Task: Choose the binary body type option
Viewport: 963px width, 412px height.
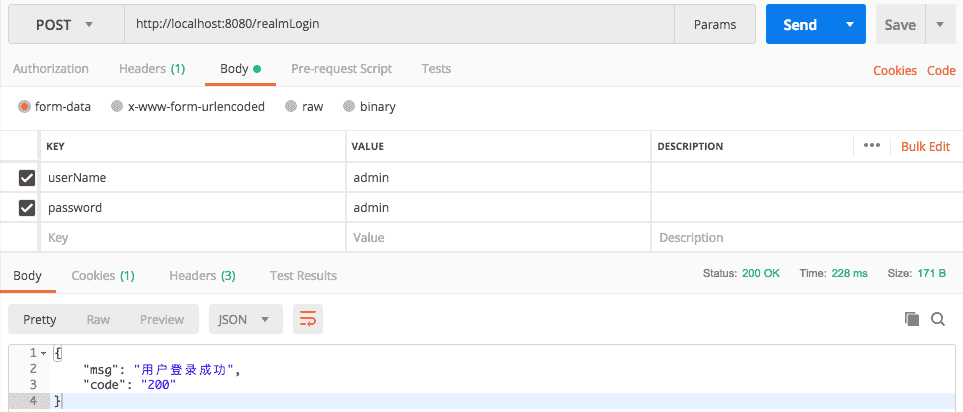Action: coord(349,106)
